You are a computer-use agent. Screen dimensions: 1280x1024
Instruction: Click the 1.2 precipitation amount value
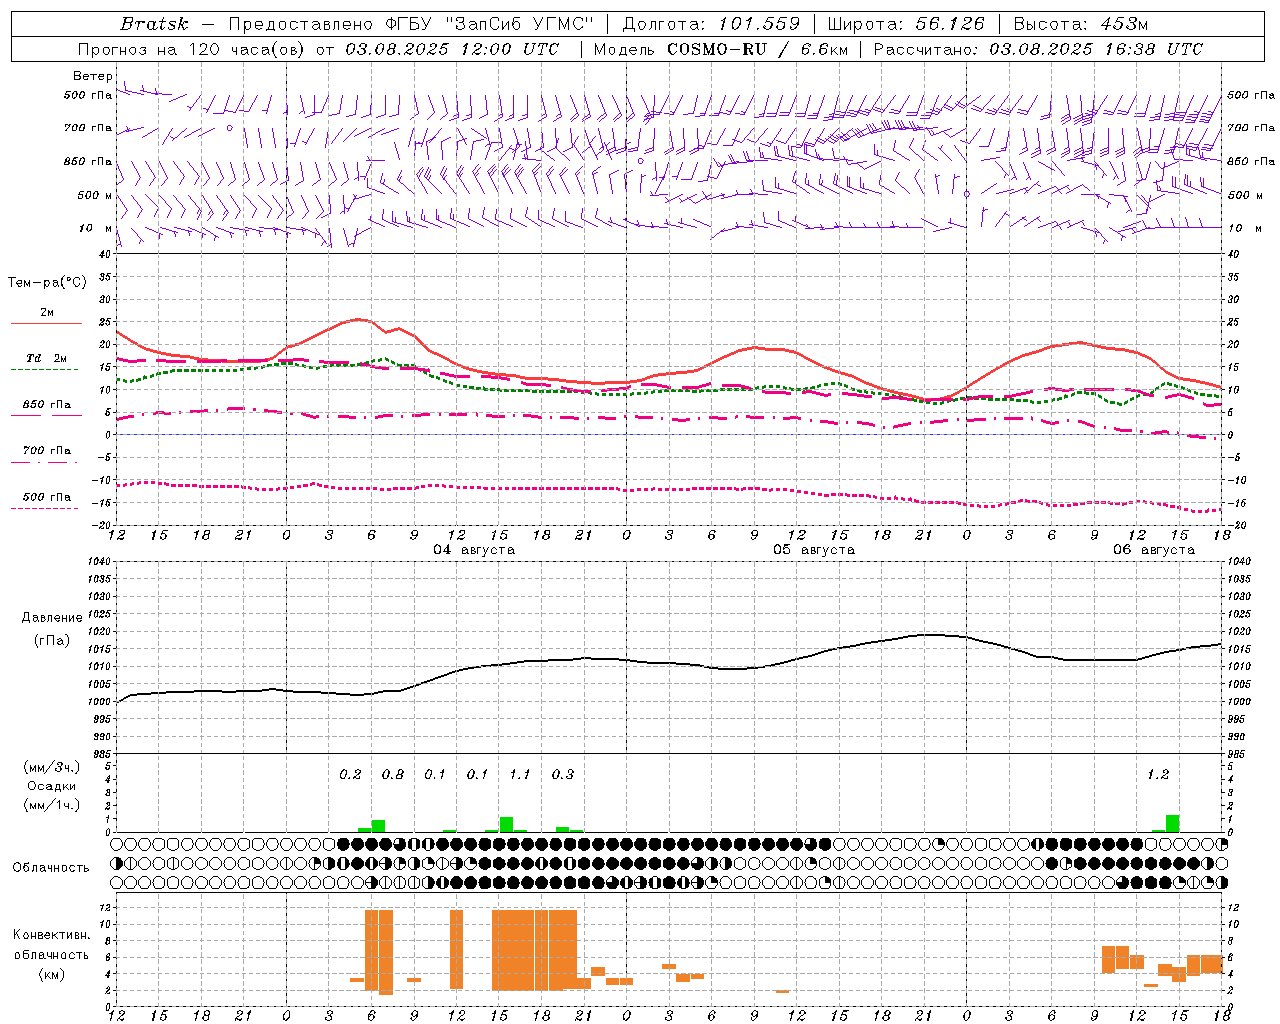[x=1158, y=774]
